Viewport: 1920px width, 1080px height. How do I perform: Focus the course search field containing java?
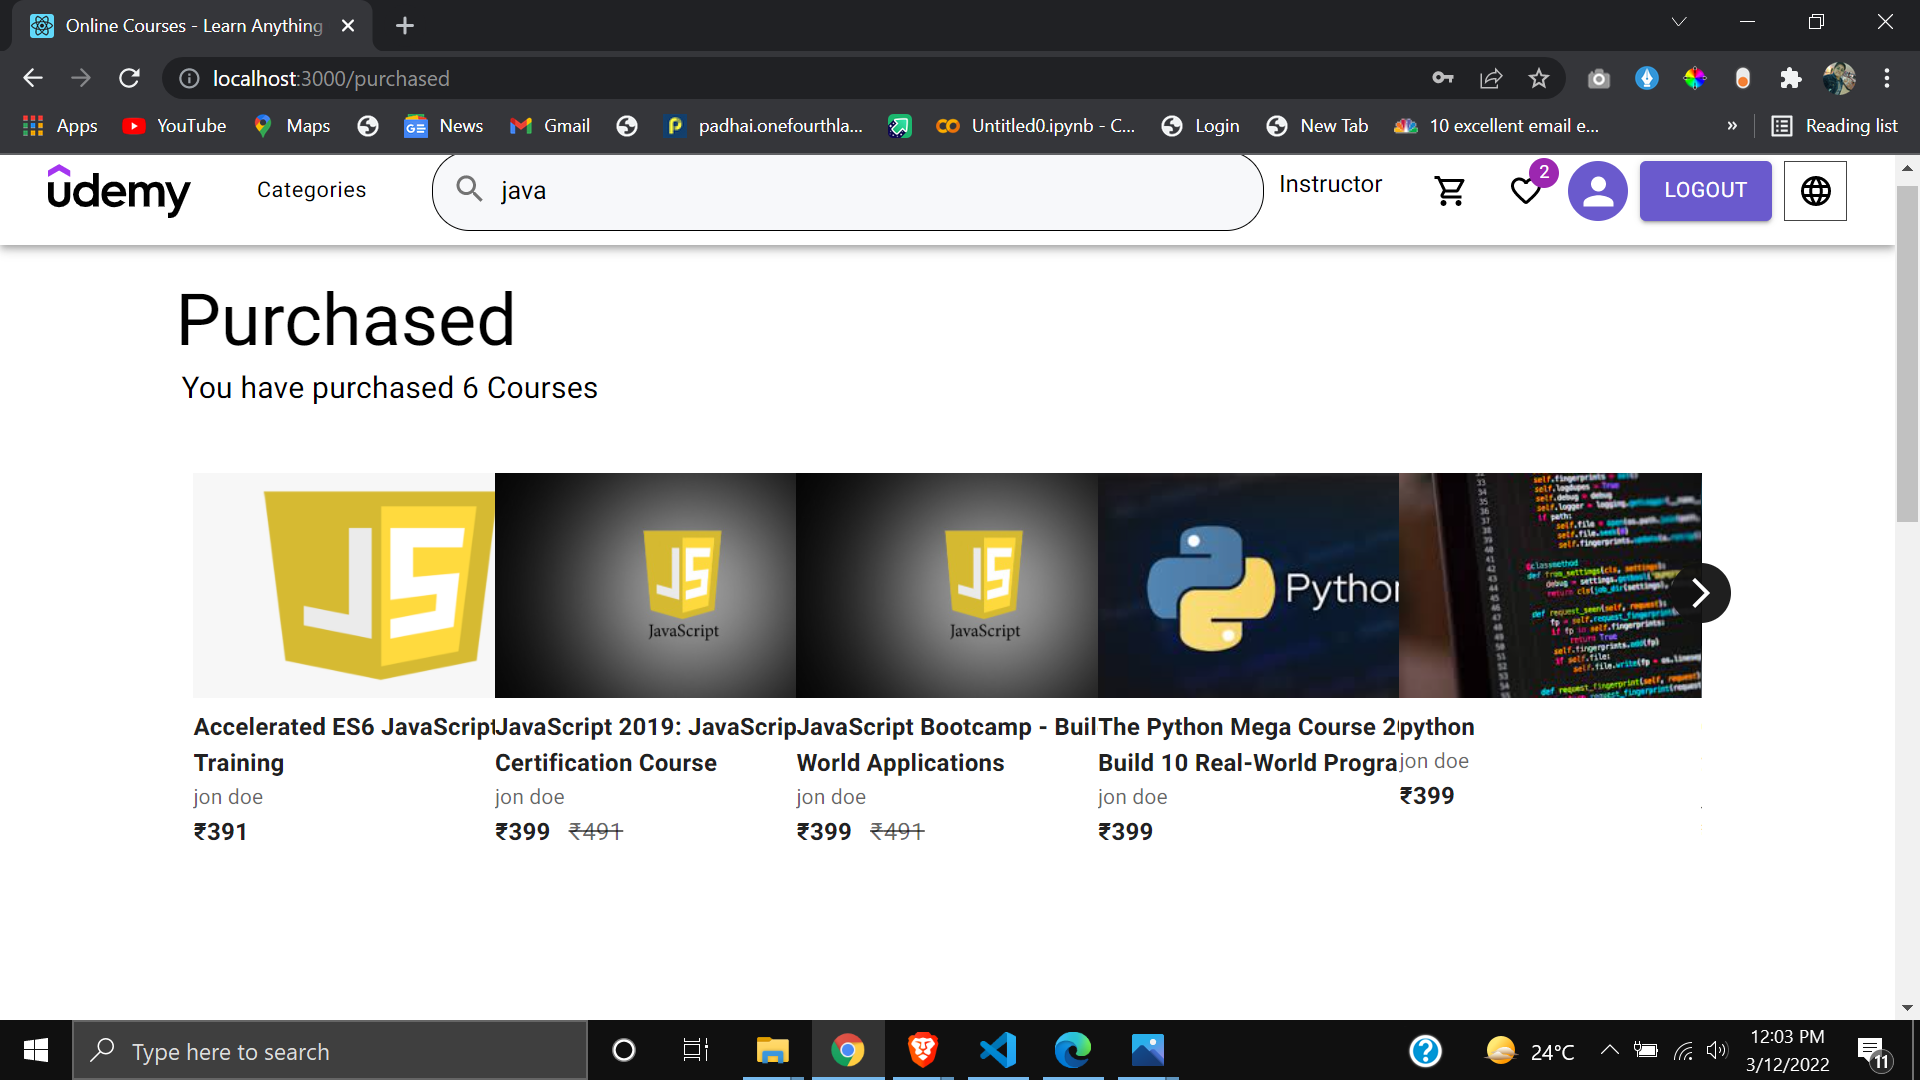tap(847, 190)
